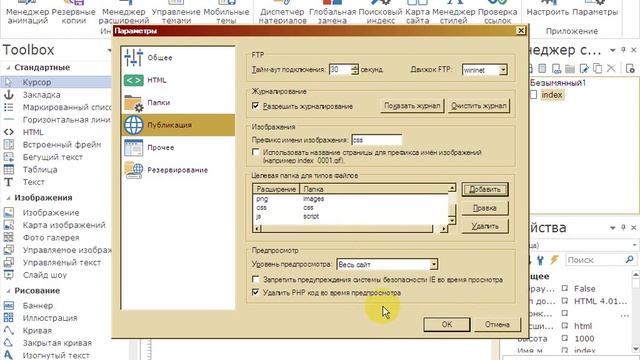Collapse the Стандартные toolbox section

click(x=8, y=68)
